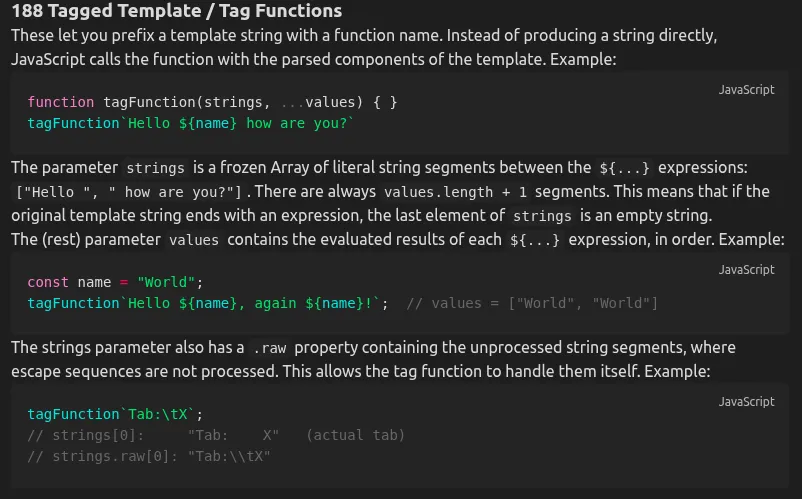
Task: Click the "Hello ${name} how are you?" template code line
Action: point(191,122)
